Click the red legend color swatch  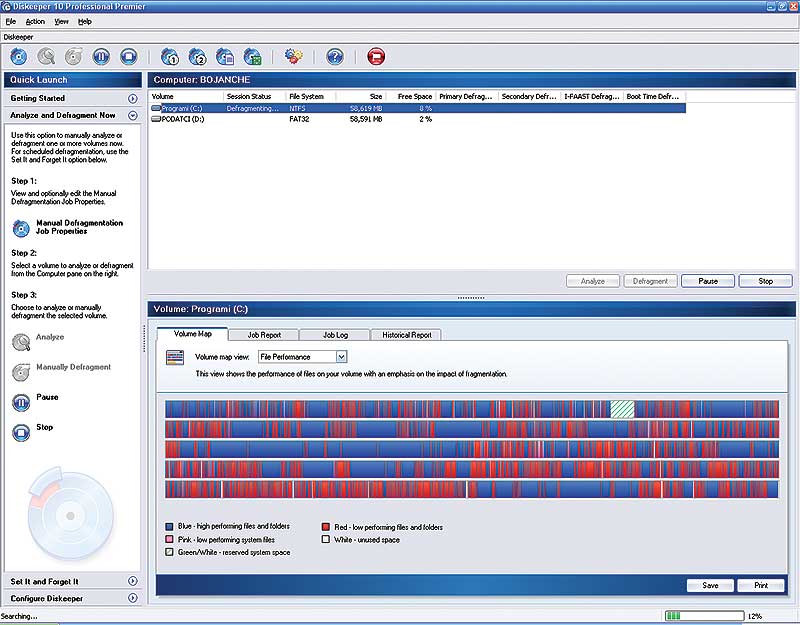point(326,527)
